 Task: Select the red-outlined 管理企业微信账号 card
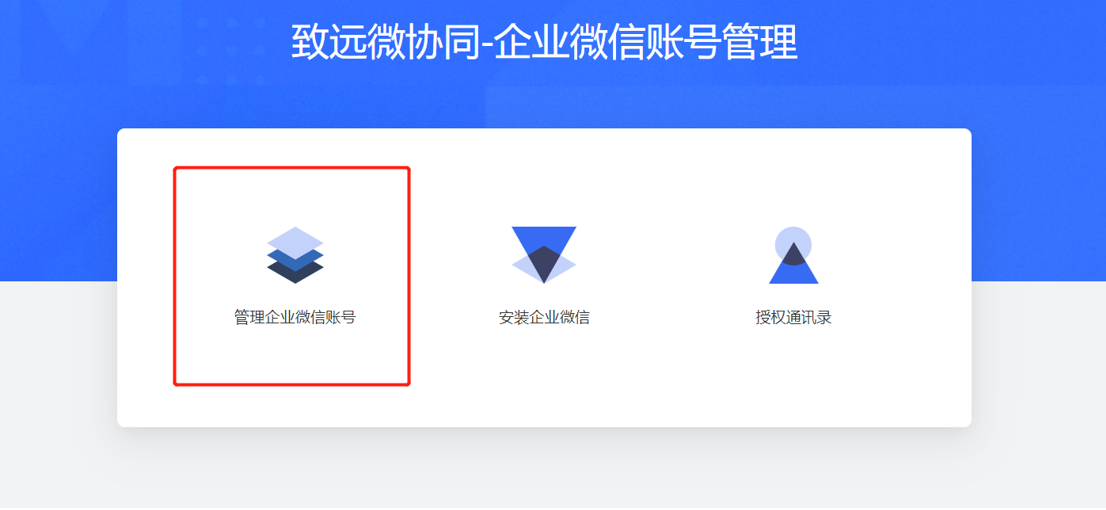coord(292,277)
